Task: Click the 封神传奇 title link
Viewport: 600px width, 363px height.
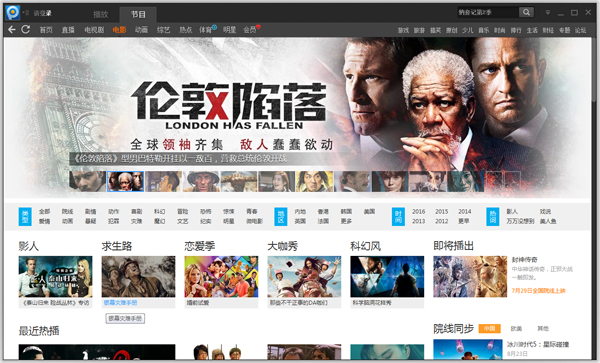Action: (x=525, y=260)
